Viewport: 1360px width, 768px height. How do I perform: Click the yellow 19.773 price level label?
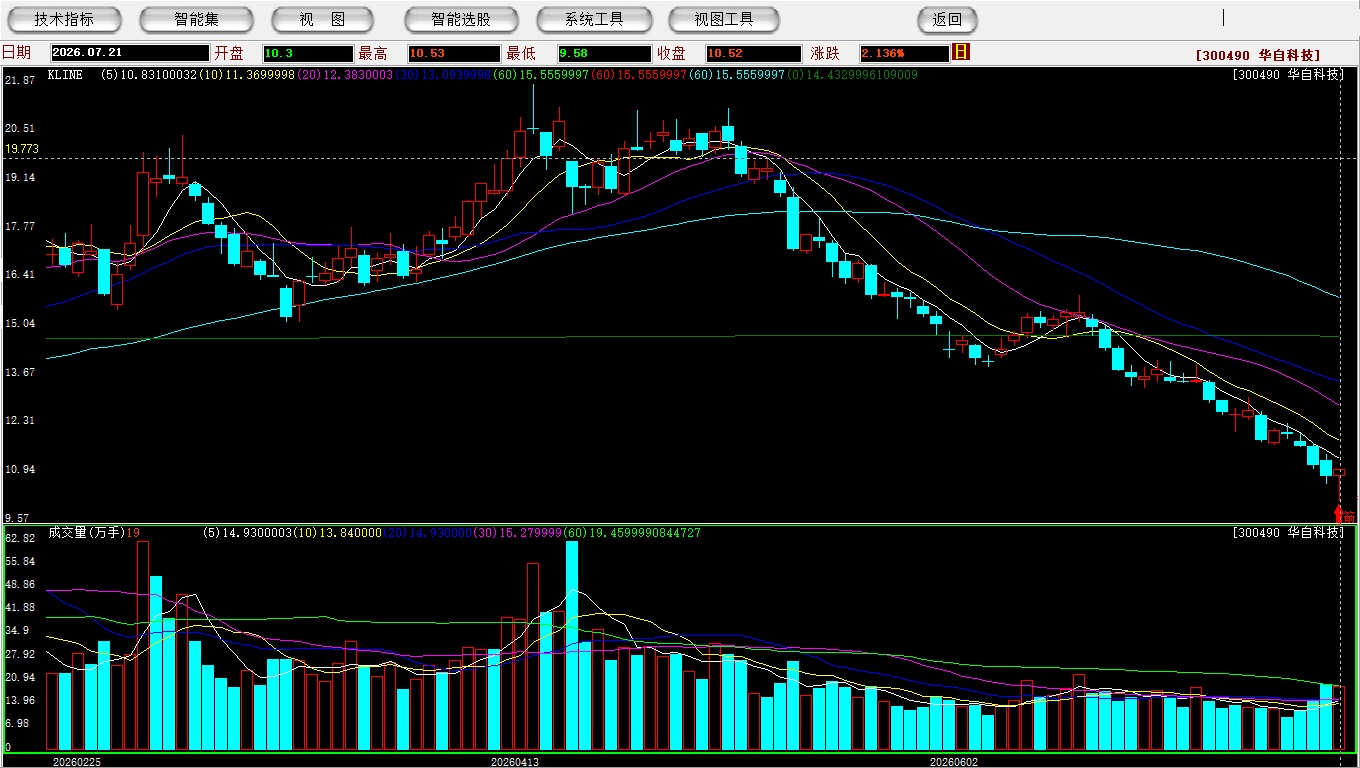pyautogui.click(x=22, y=149)
